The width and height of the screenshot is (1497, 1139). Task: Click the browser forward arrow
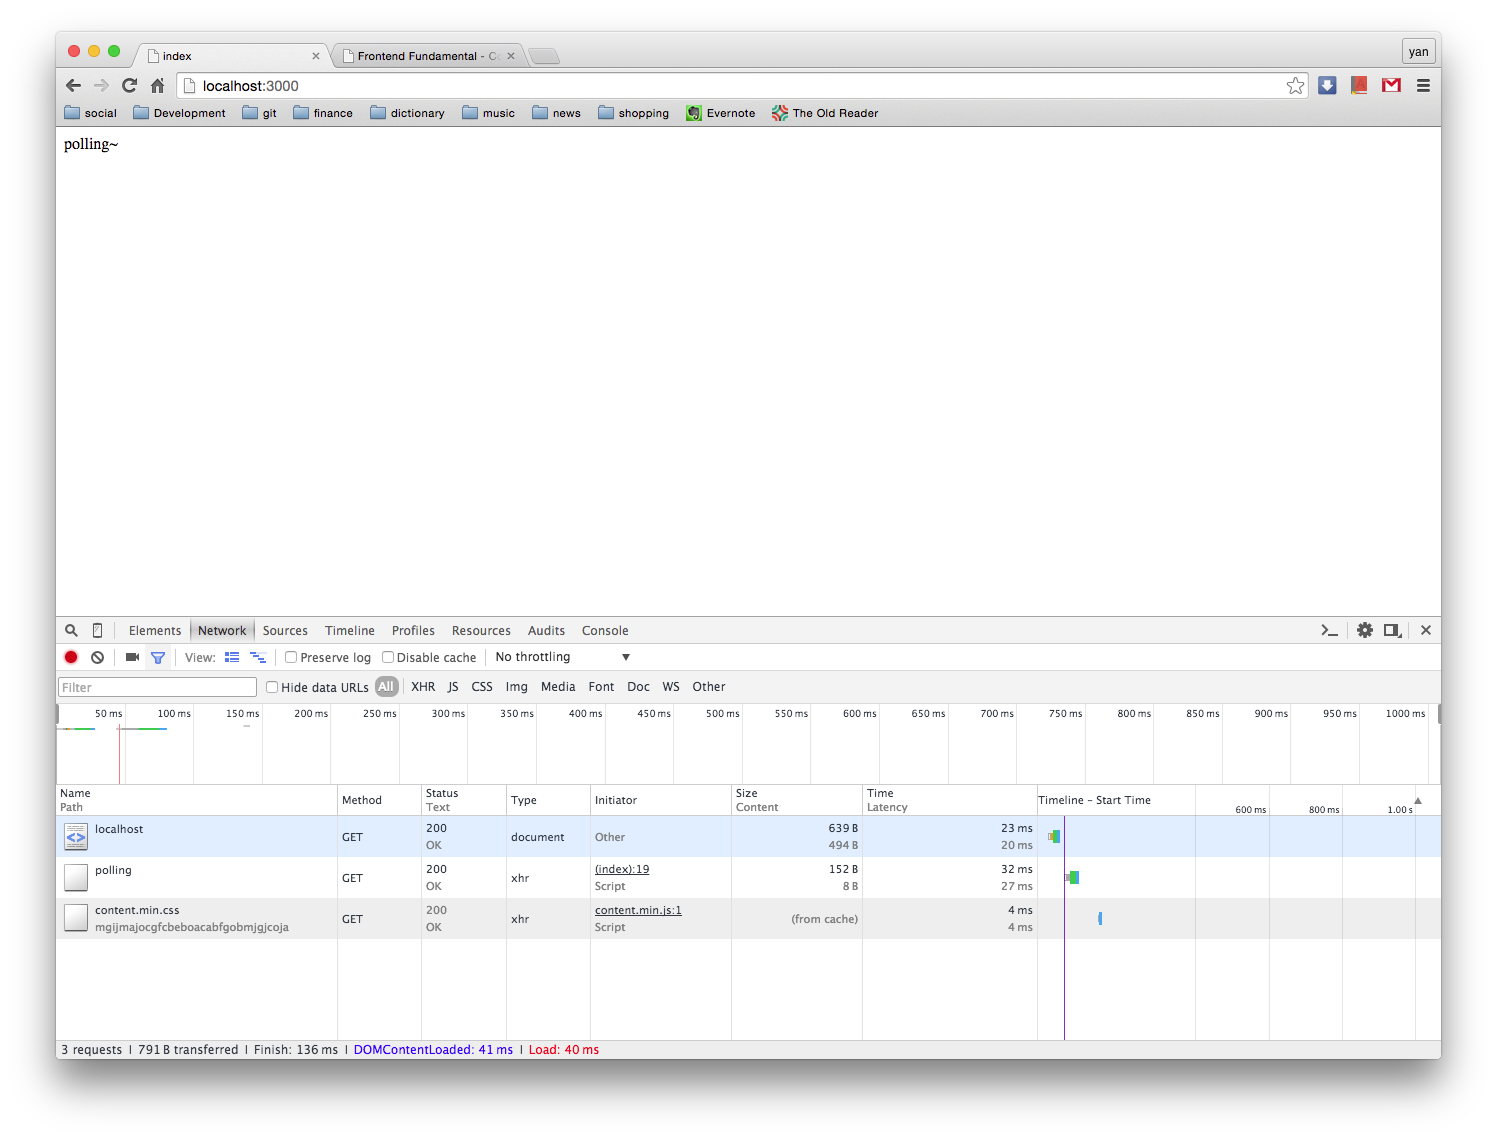point(101,86)
